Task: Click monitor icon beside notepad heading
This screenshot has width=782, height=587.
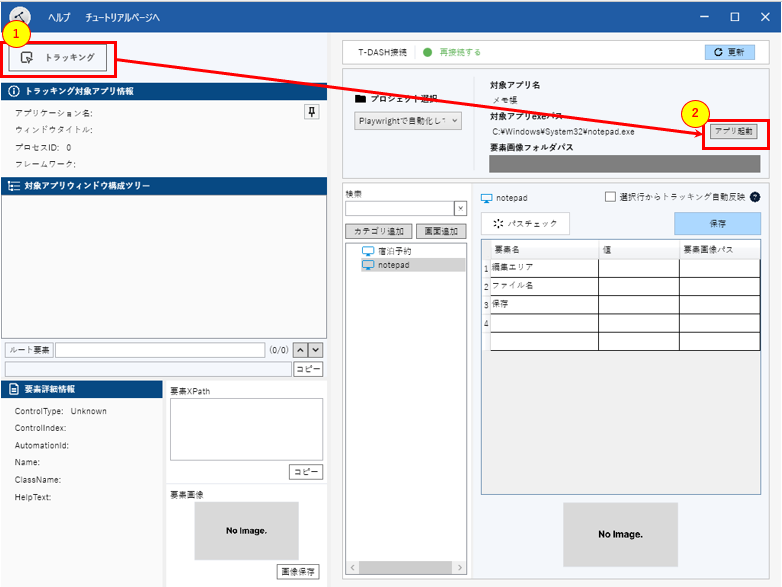Action: point(486,198)
